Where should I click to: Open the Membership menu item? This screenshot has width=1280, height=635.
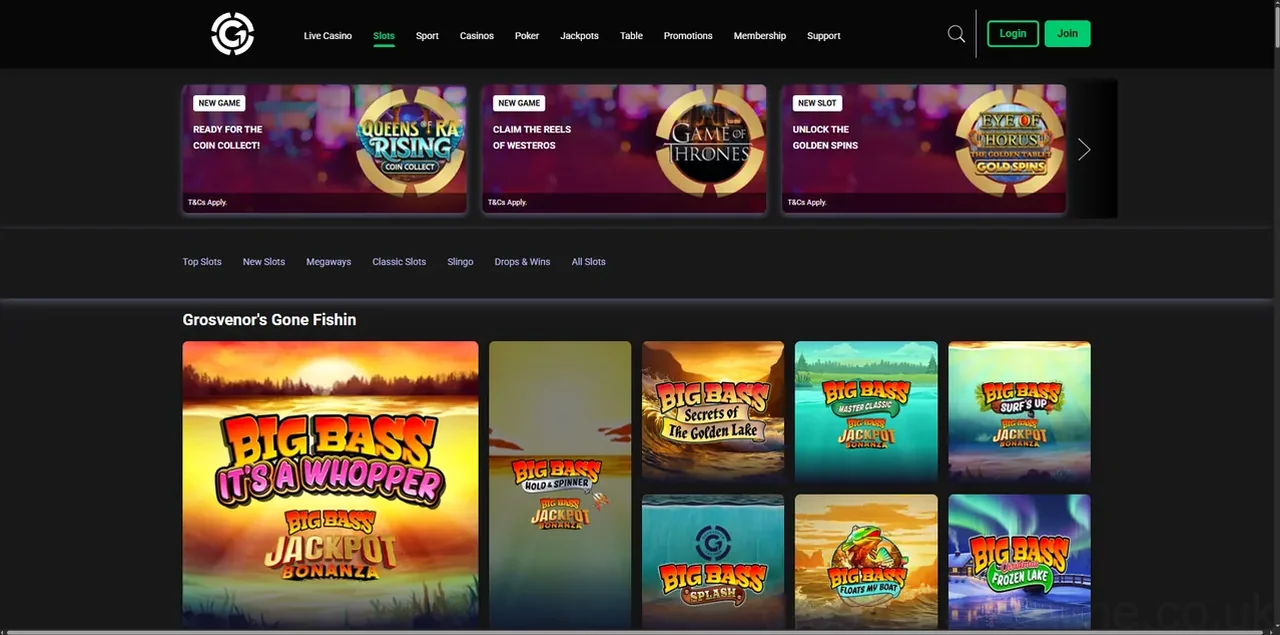[760, 36]
